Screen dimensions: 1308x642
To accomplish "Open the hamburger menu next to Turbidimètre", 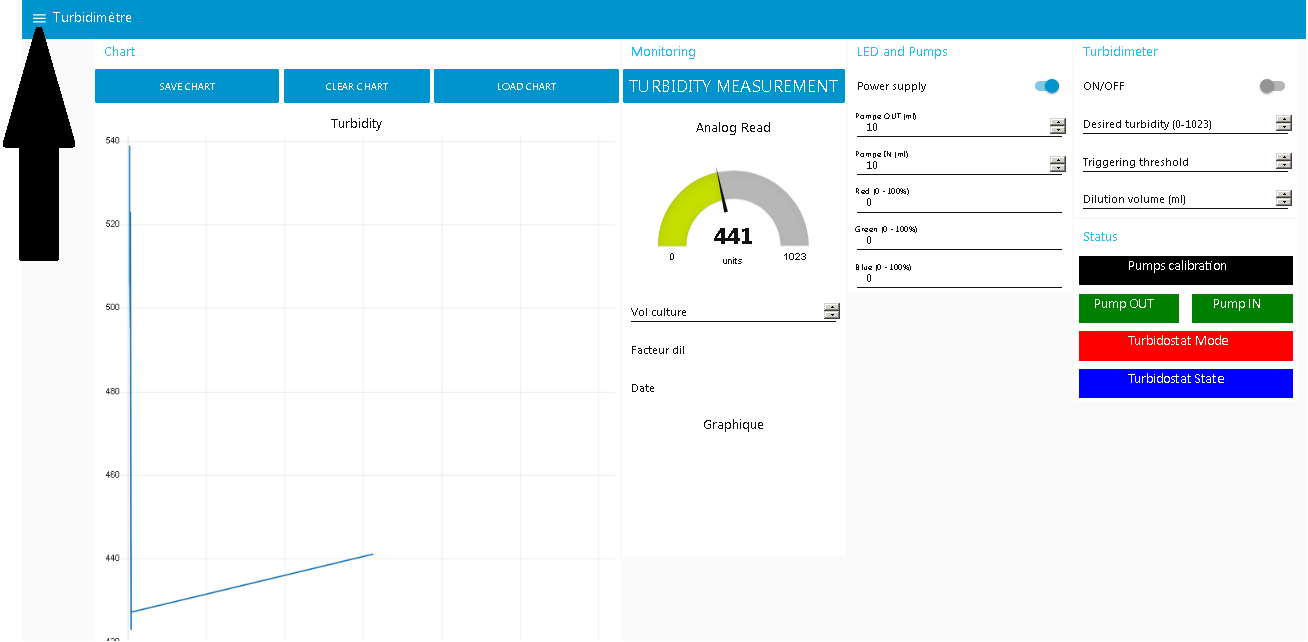I will coord(39,18).
